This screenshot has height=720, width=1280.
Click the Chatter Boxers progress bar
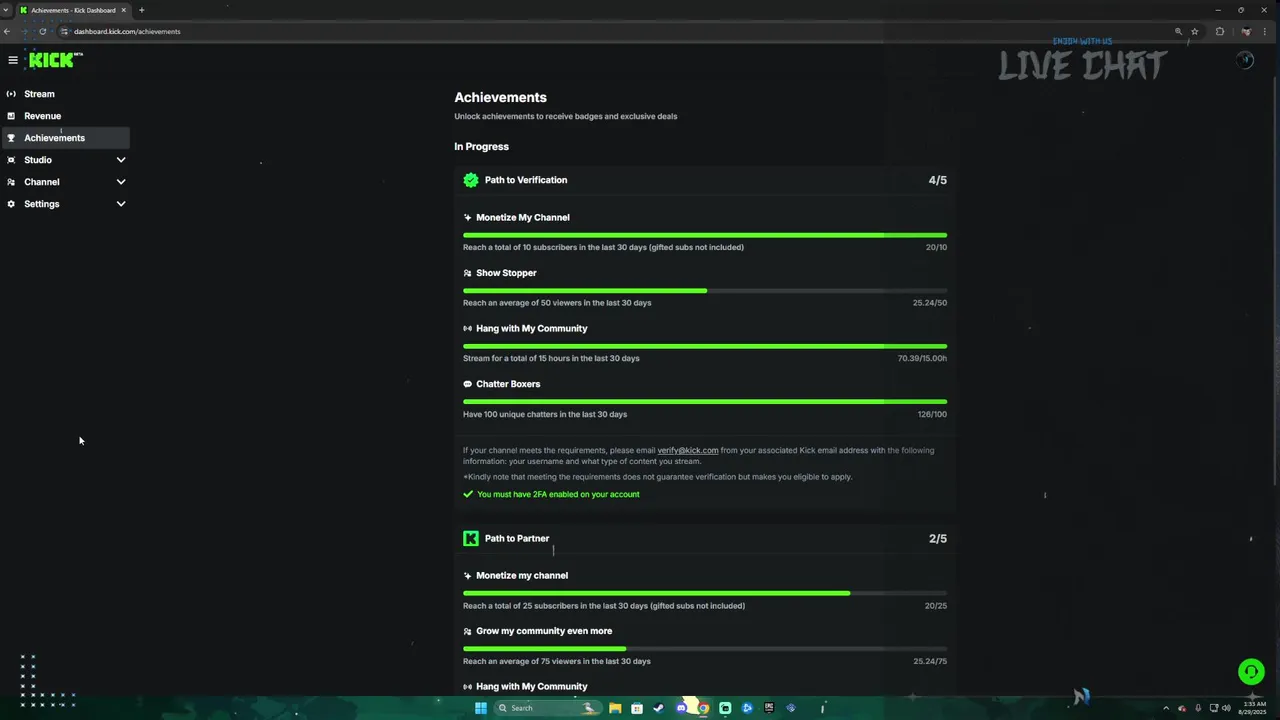tap(705, 402)
